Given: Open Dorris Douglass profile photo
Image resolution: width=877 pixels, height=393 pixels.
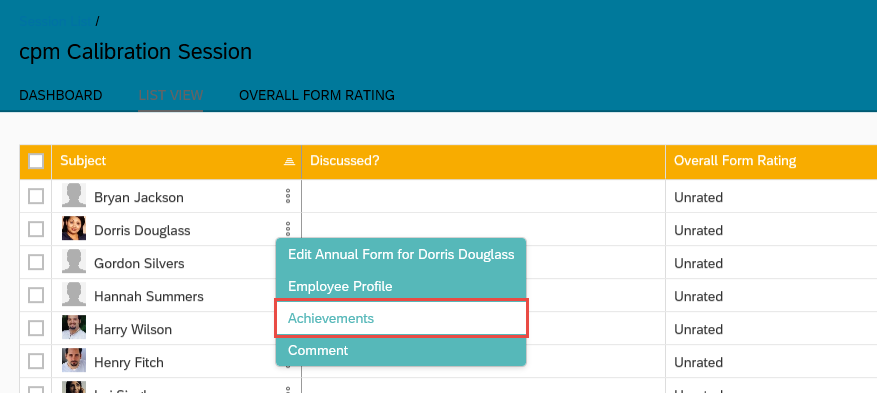Looking at the screenshot, I should click(74, 228).
